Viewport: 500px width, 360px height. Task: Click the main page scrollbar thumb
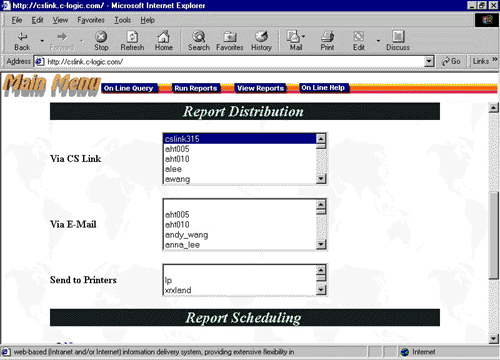pos(493,235)
